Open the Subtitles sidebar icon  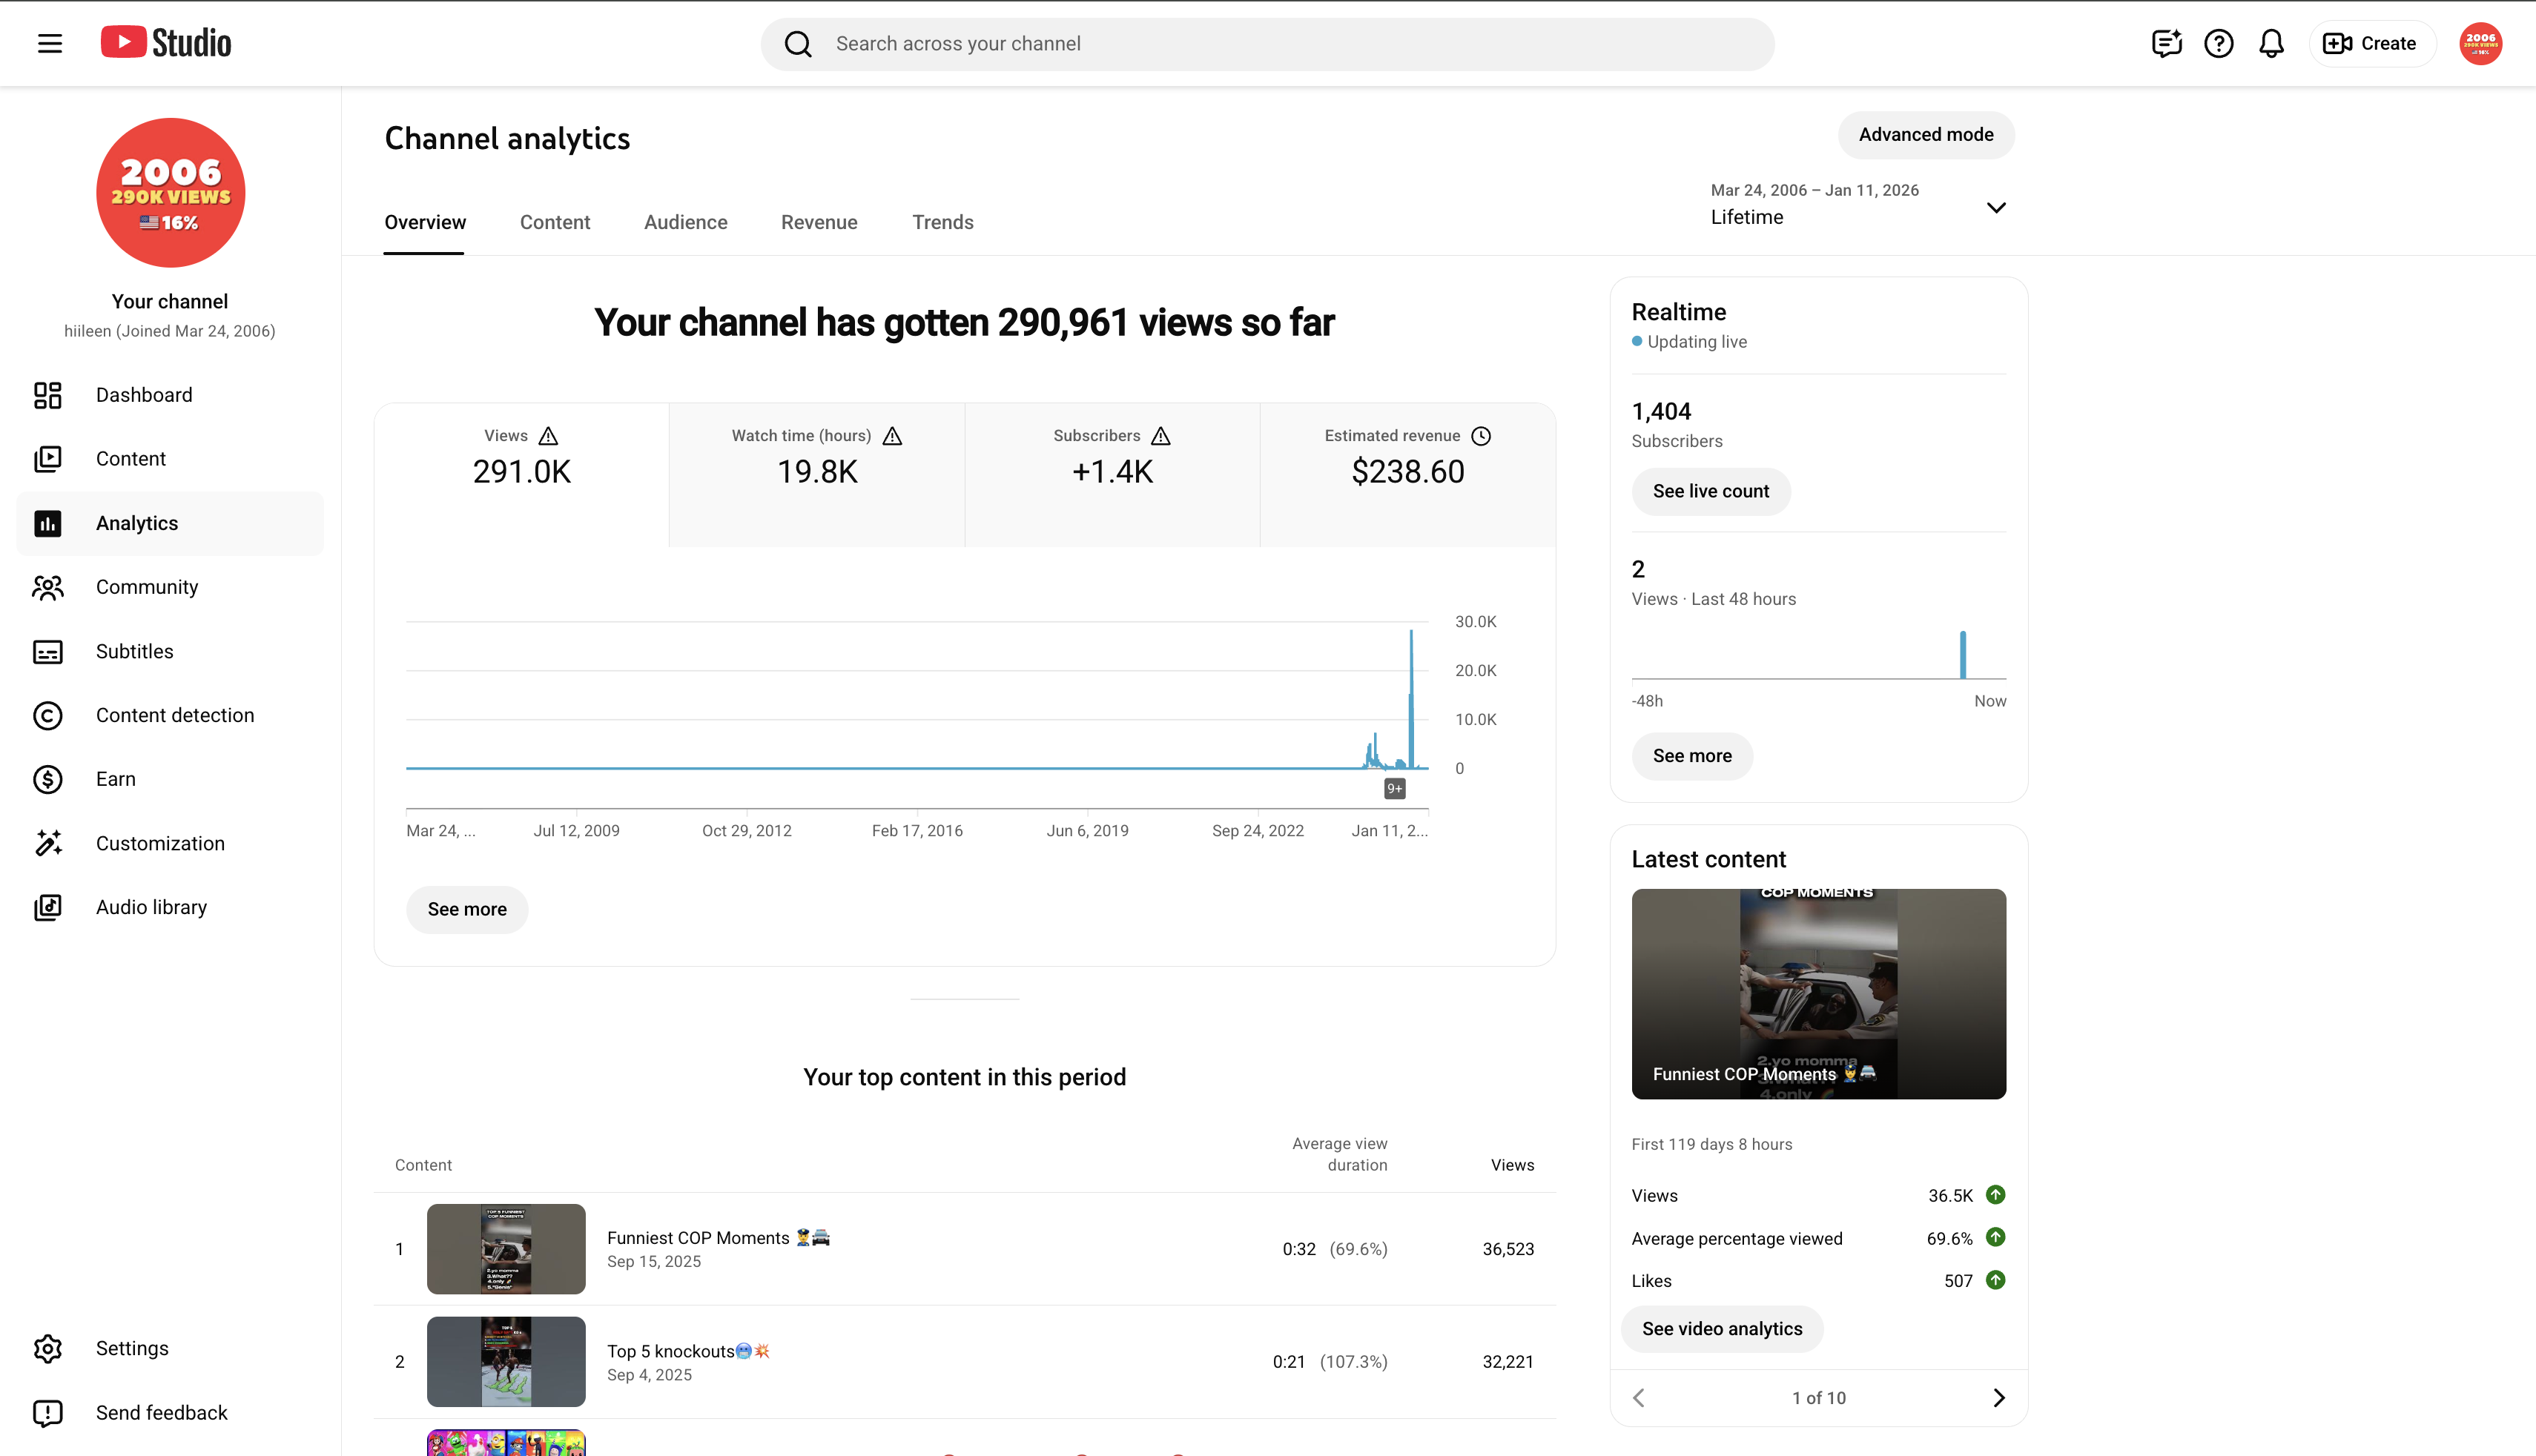pos(48,651)
